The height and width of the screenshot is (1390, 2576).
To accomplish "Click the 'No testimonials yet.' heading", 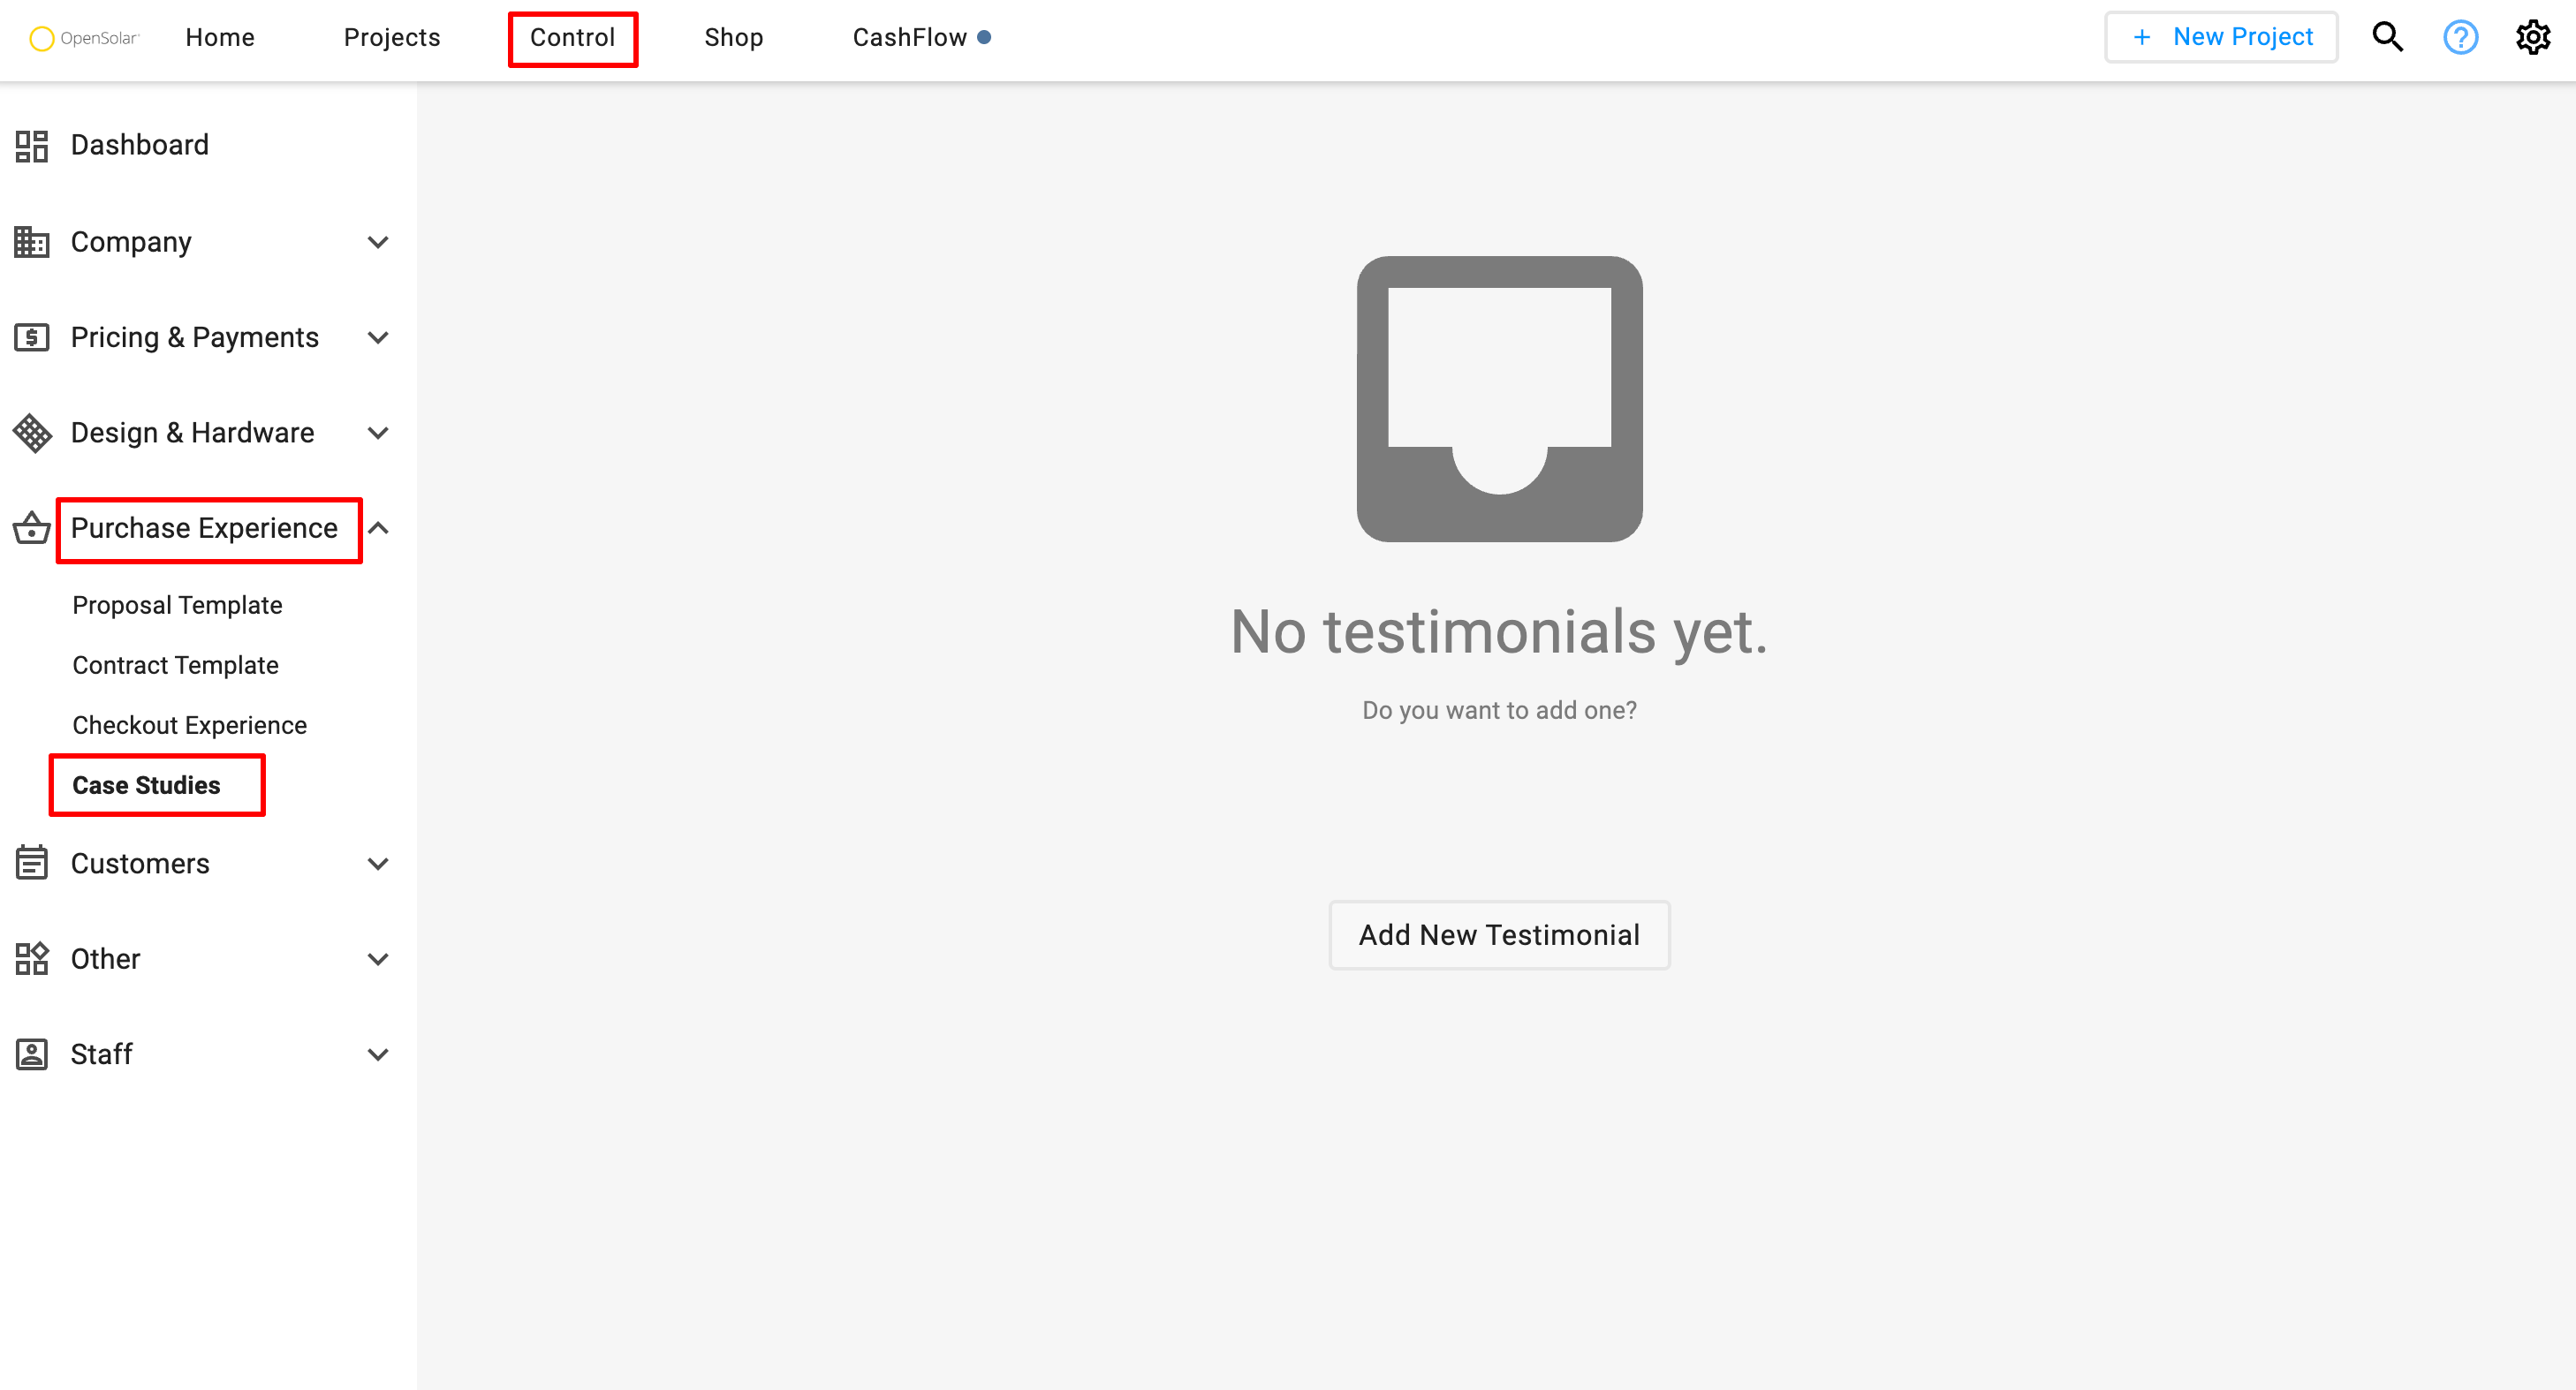I will click(1499, 631).
